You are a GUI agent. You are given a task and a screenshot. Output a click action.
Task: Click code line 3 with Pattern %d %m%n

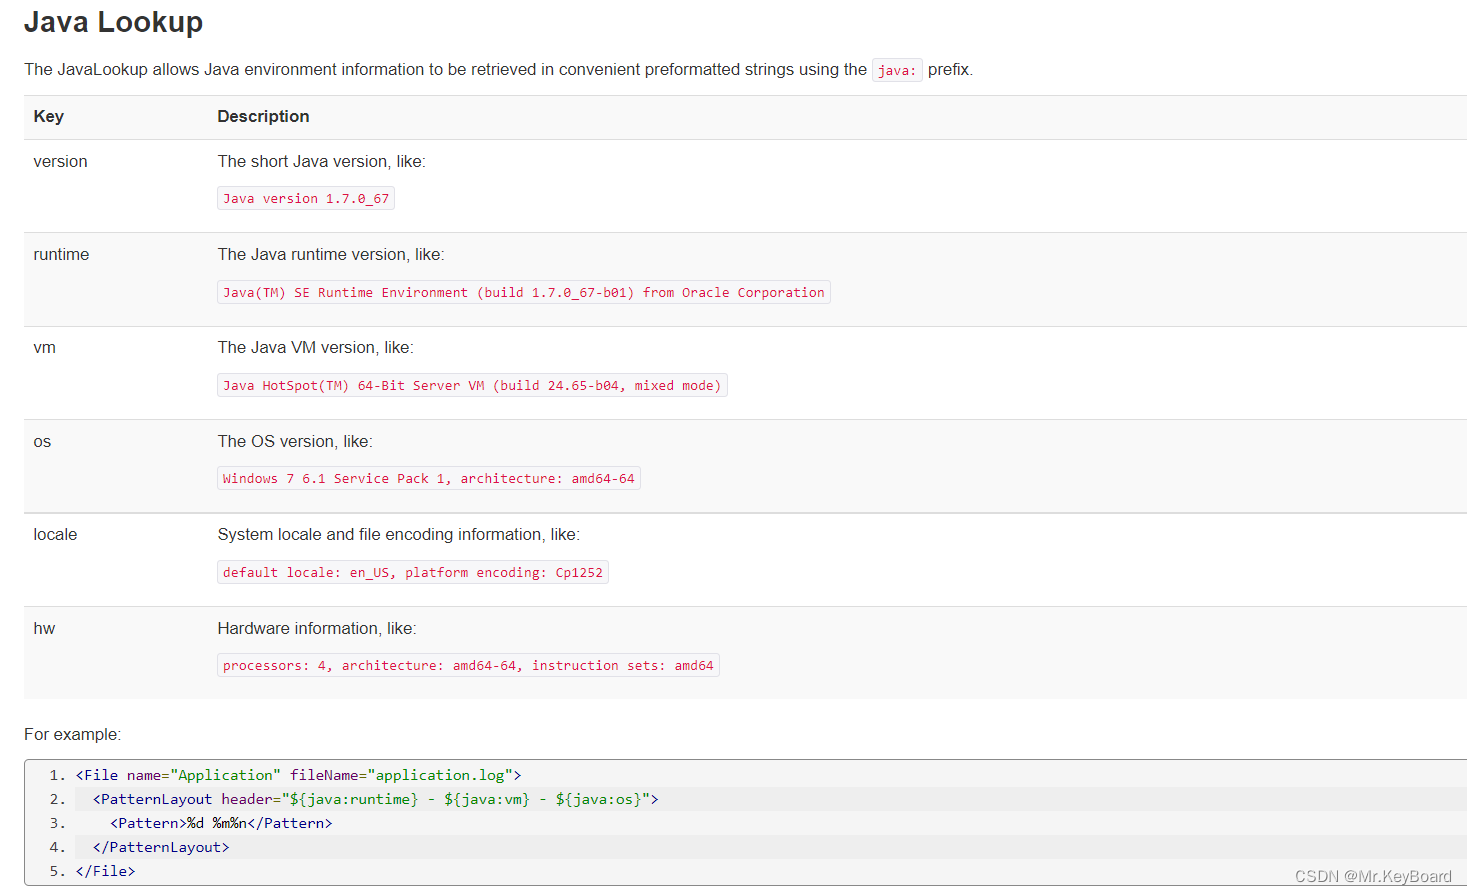221,823
